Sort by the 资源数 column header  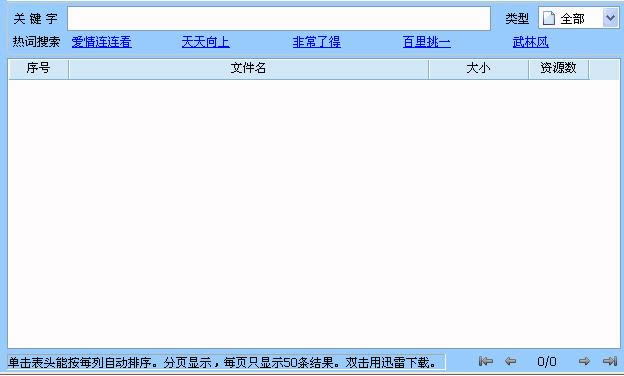pos(558,68)
